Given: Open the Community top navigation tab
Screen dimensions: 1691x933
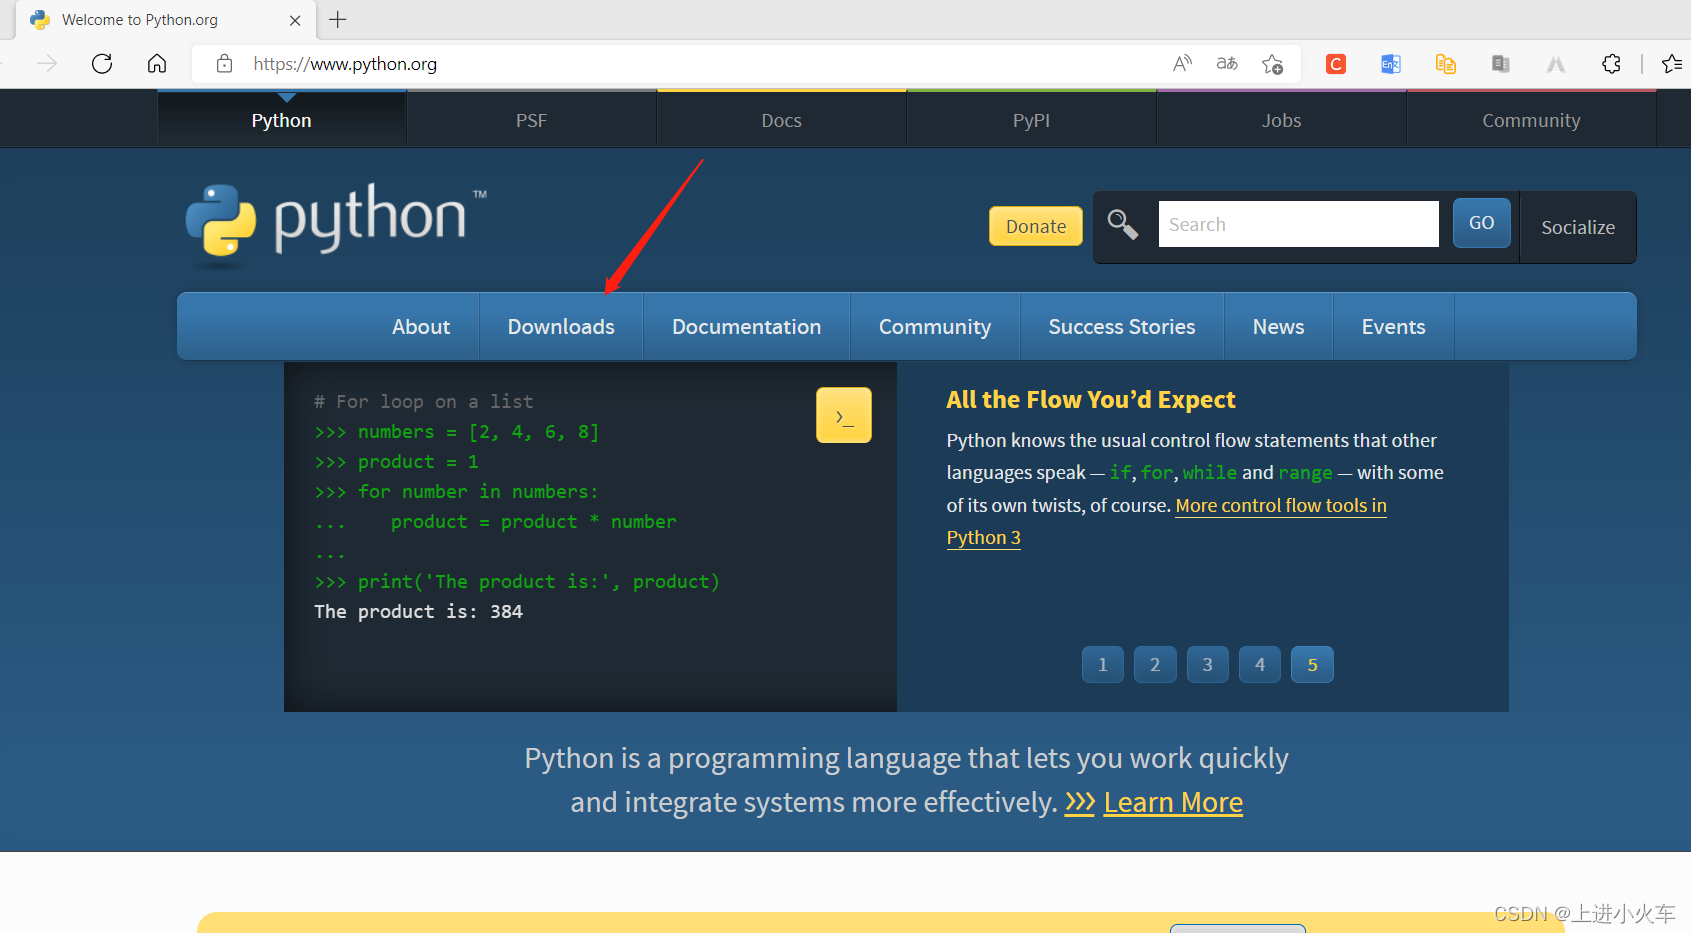Looking at the screenshot, I should (x=1532, y=120).
